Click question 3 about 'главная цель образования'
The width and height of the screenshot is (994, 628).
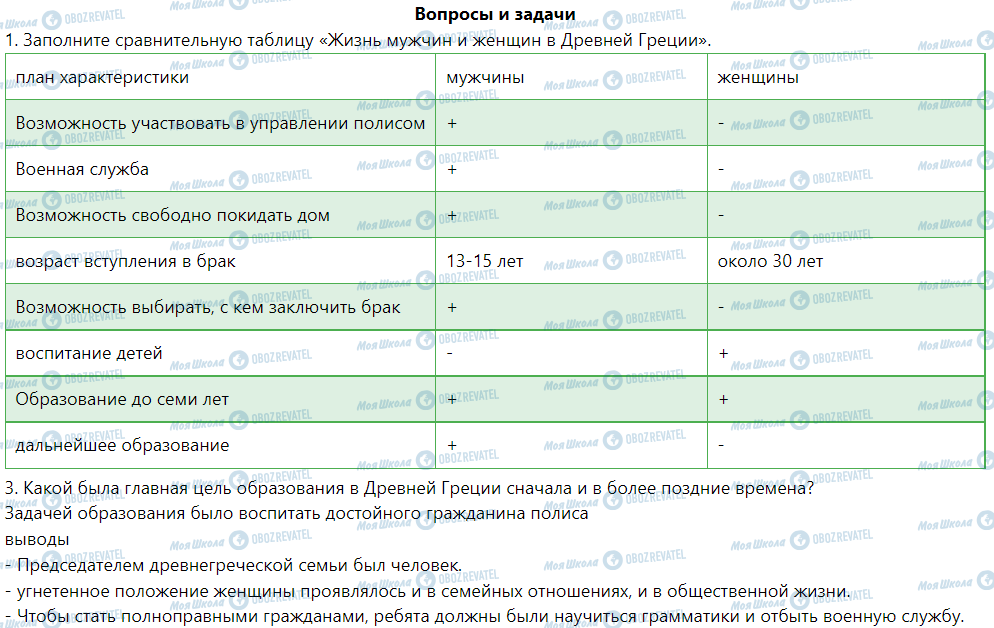coord(408,488)
